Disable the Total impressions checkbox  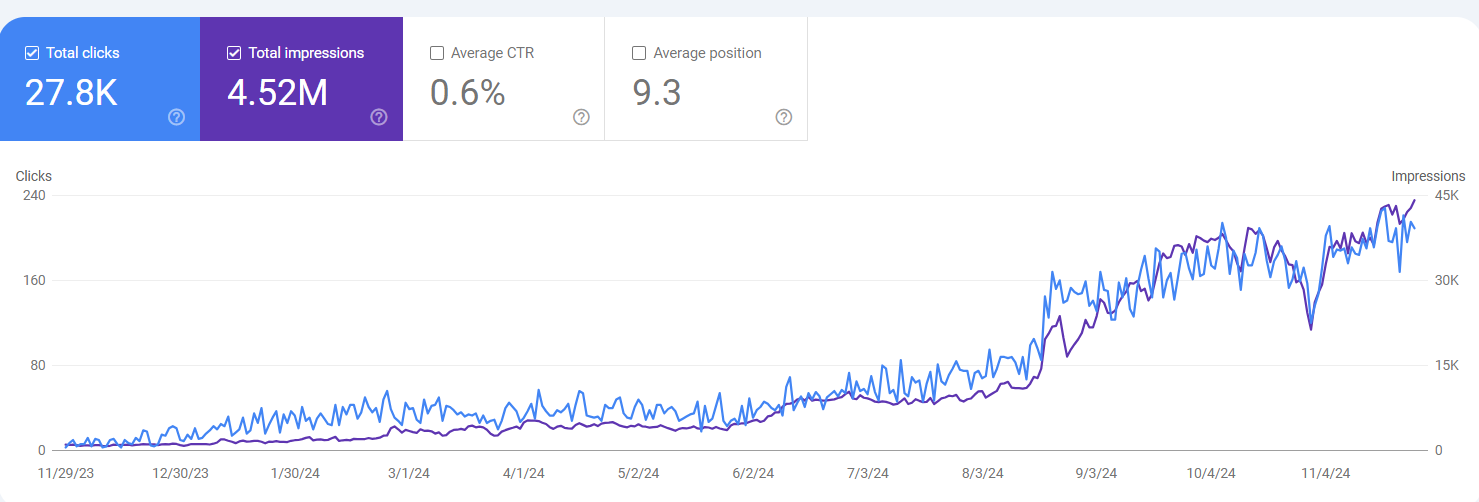pyautogui.click(x=234, y=53)
